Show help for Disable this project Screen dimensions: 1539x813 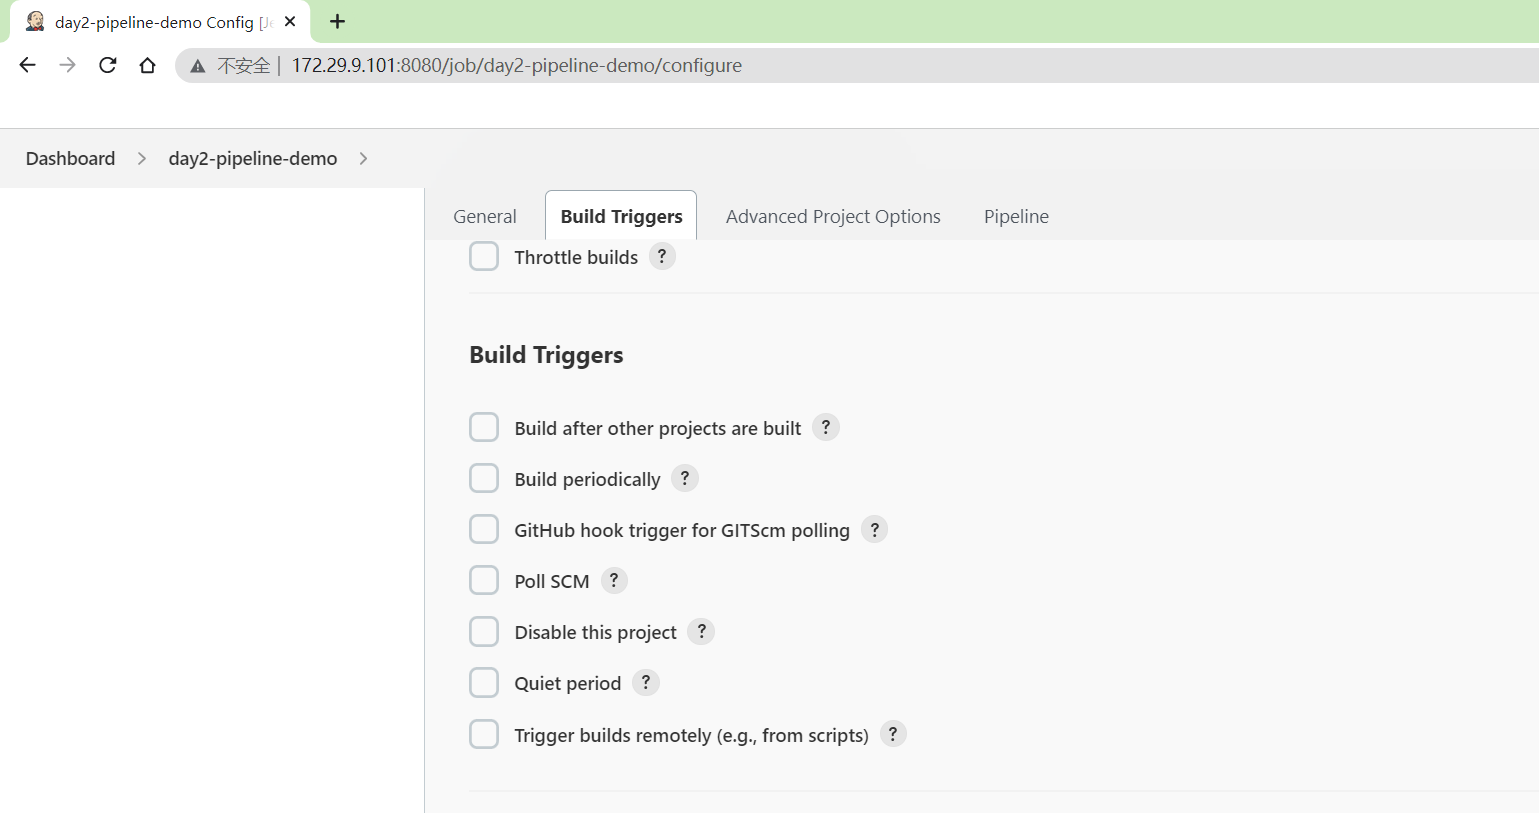(701, 631)
